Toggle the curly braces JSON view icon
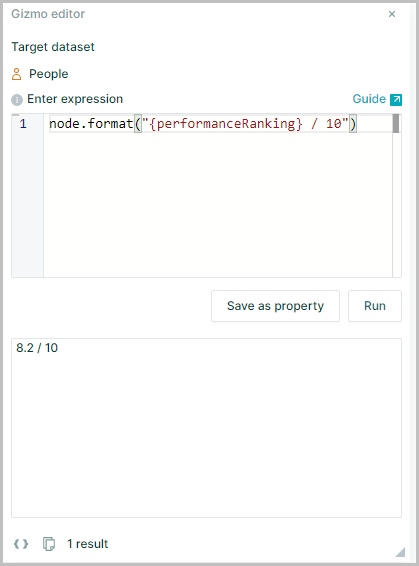419x566 pixels. [21, 544]
